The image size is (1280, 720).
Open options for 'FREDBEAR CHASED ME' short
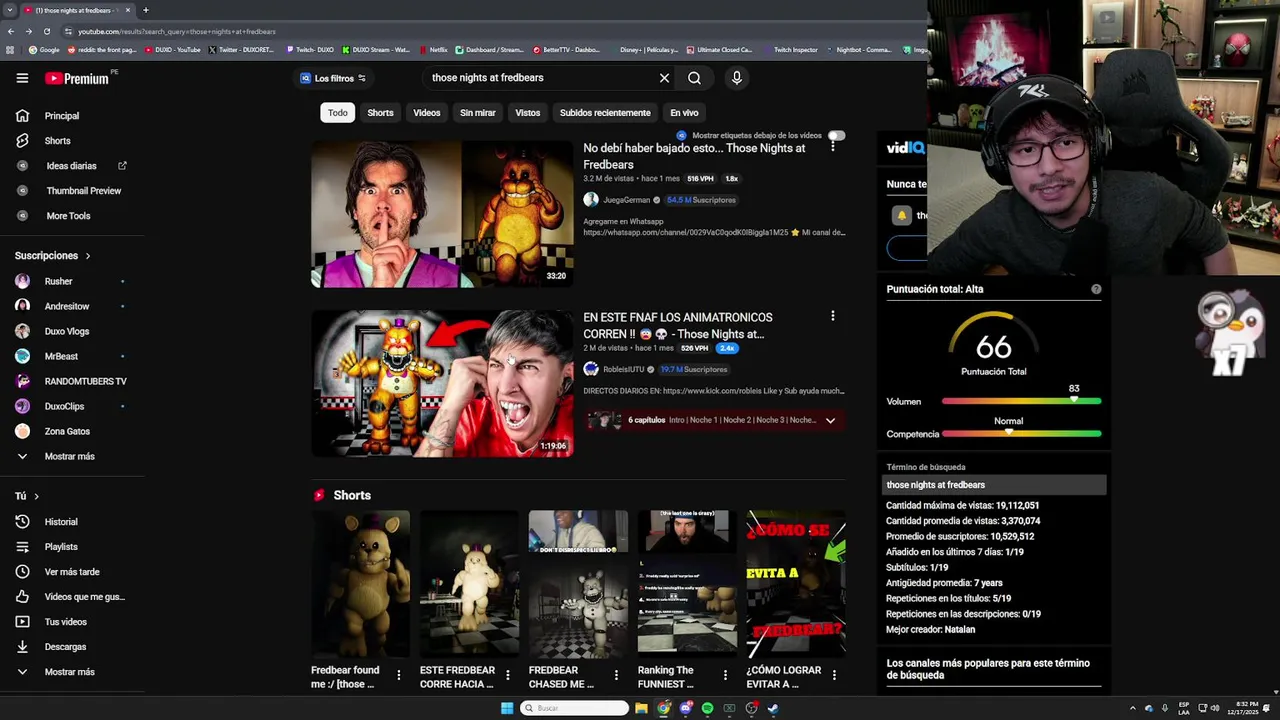(x=616, y=676)
